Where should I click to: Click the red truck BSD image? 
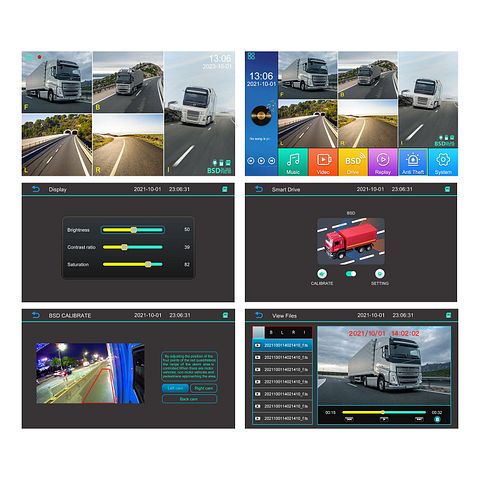click(x=351, y=241)
